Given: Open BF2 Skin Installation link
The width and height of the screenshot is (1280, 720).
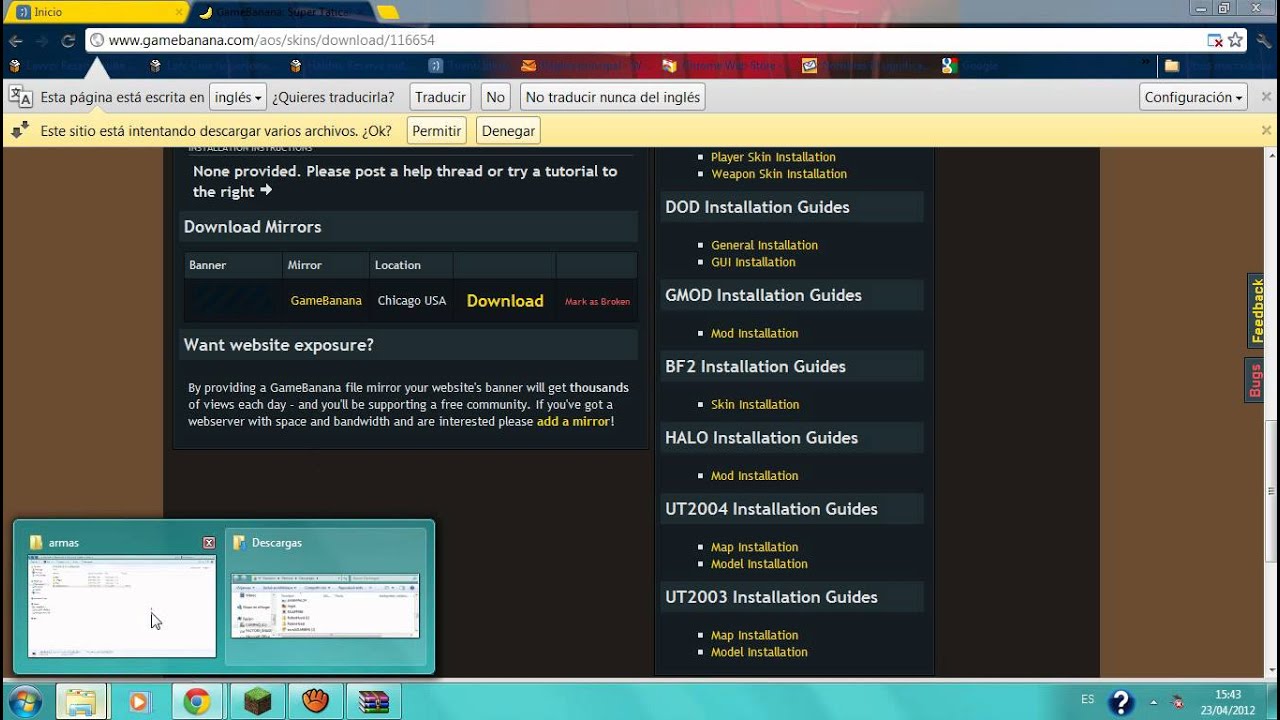Looking at the screenshot, I should point(755,404).
